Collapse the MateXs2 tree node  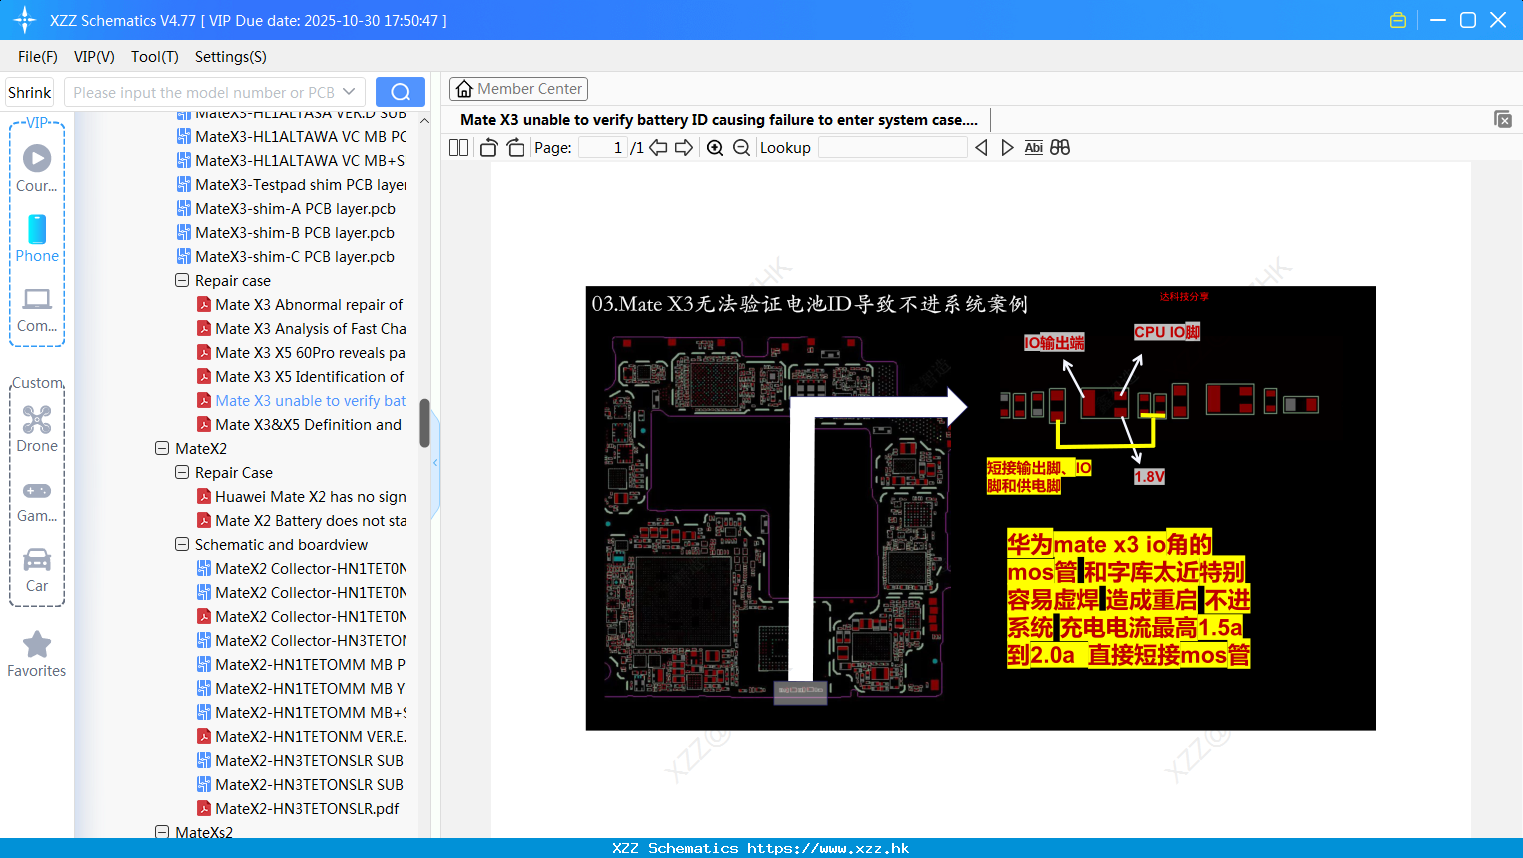pyautogui.click(x=162, y=831)
